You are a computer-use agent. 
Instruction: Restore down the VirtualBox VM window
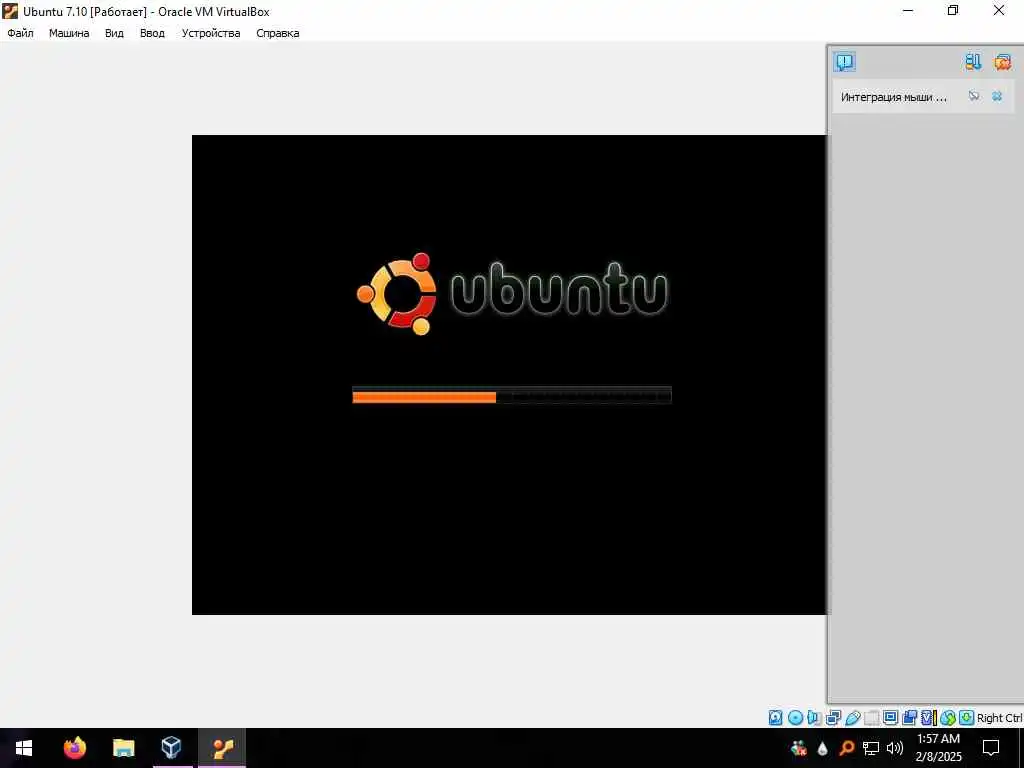(x=953, y=11)
